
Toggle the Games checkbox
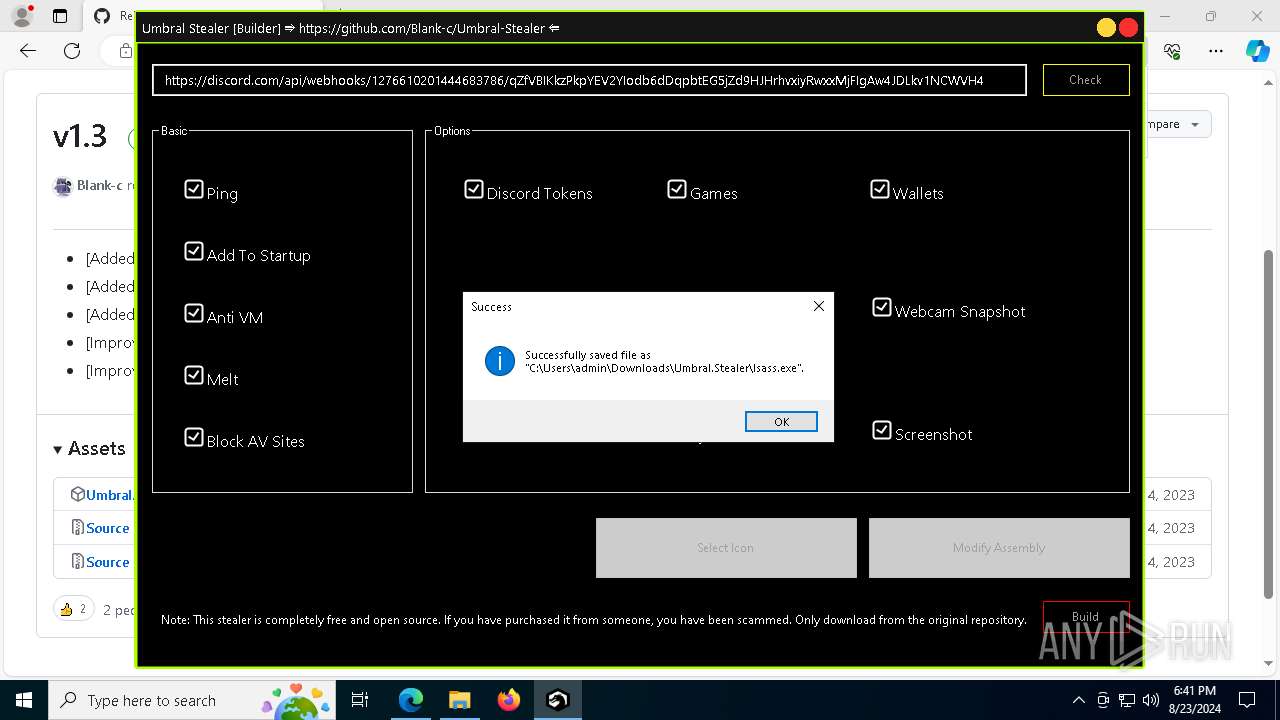(677, 189)
